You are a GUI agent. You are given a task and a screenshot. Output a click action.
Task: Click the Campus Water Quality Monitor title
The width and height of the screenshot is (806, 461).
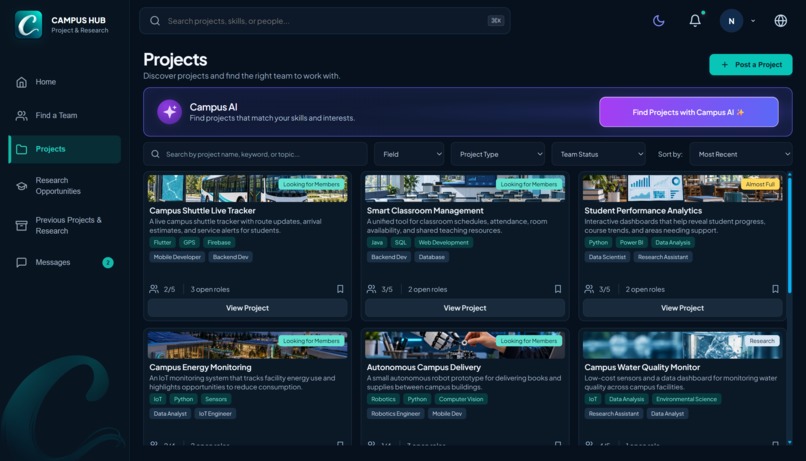642,367
